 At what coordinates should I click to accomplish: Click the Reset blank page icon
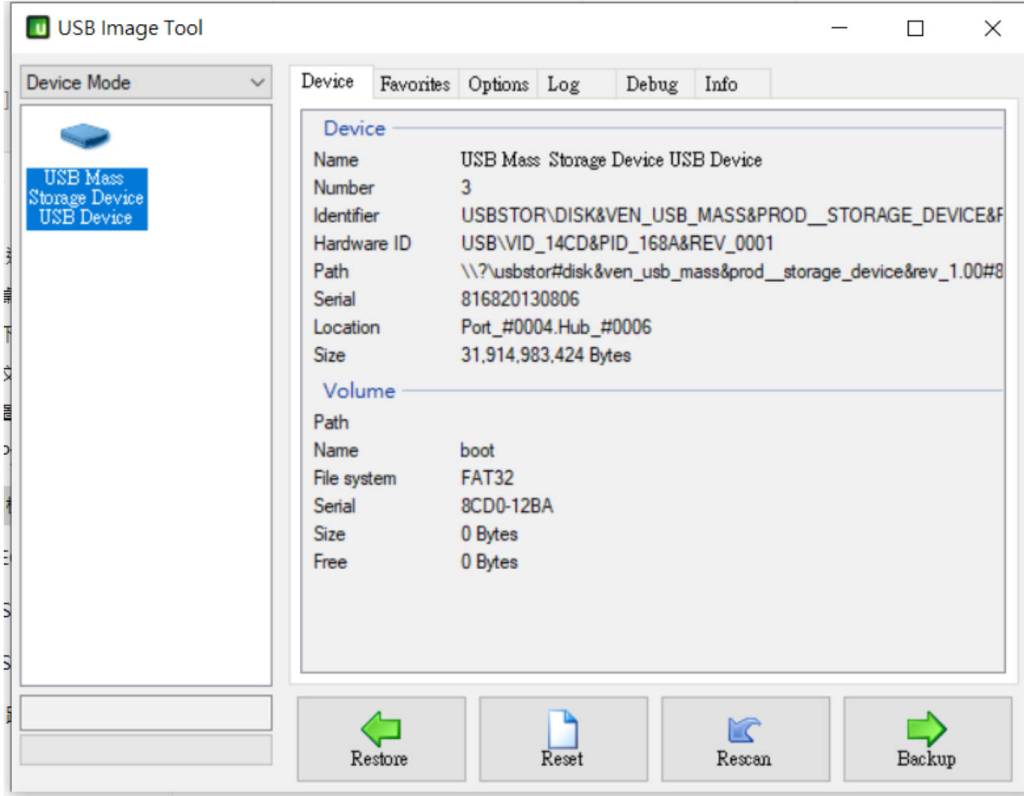pyautogui.click(x=562, y=729)
